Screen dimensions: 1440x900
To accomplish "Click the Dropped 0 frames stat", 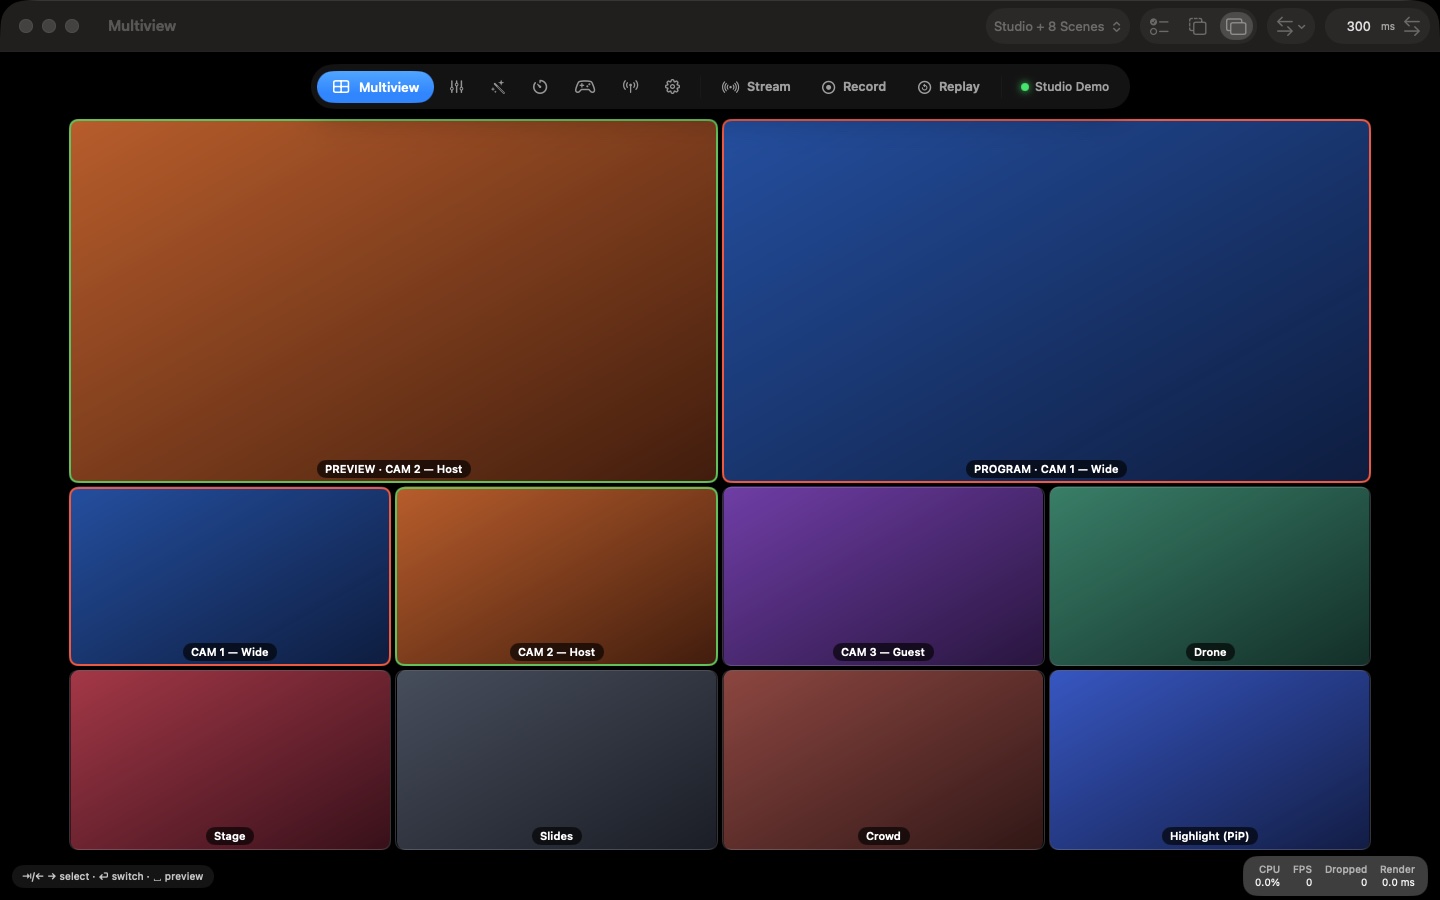I will 1346,876.
